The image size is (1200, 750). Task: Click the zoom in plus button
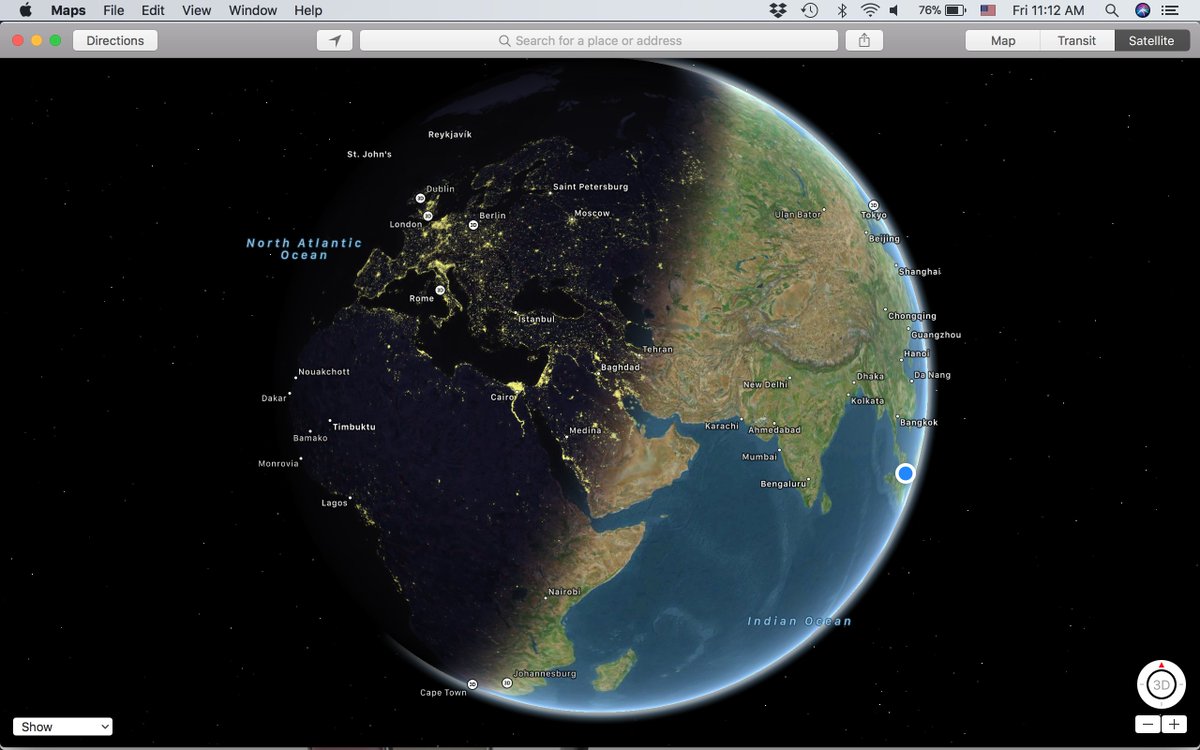coord(1176,722)
